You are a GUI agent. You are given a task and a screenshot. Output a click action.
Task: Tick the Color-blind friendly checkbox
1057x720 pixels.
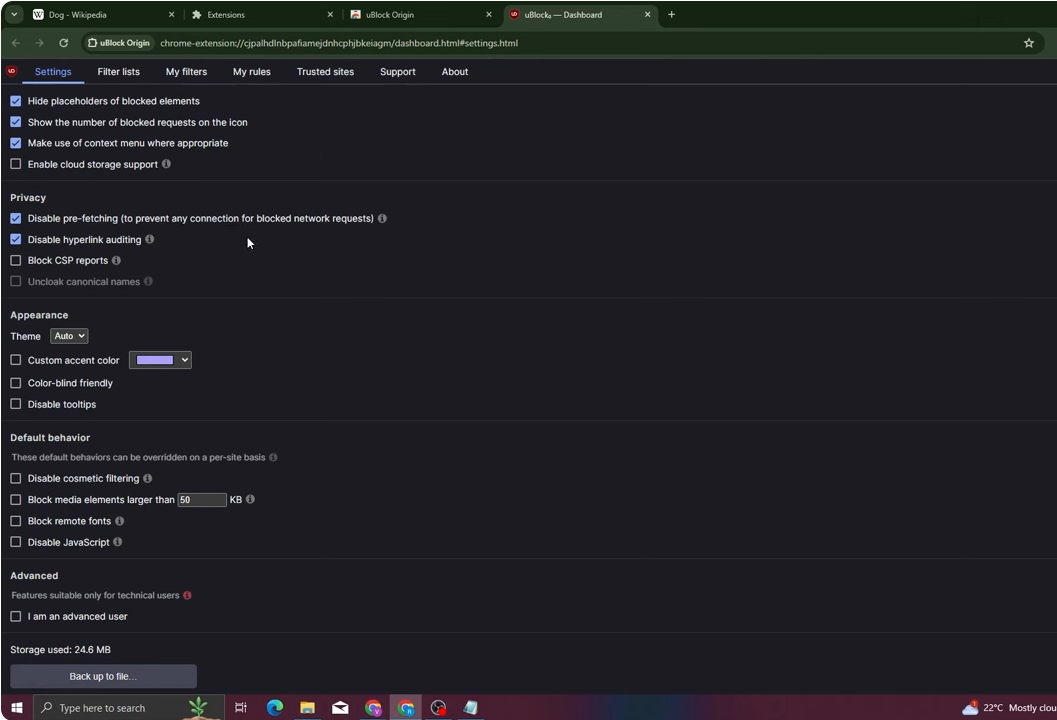(16, 383)
